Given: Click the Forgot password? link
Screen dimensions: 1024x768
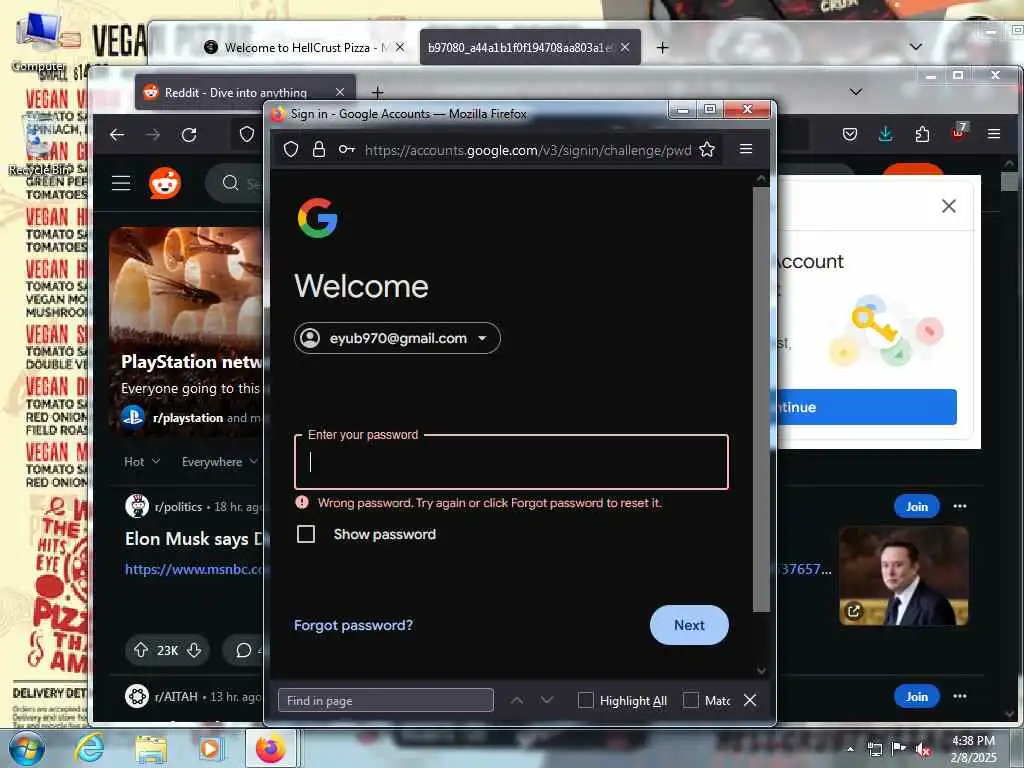Looking at the screenshot, I should coord(353,625).
